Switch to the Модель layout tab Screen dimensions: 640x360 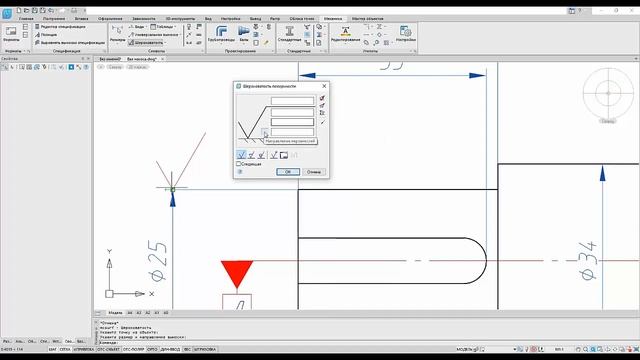pos(115,313)
